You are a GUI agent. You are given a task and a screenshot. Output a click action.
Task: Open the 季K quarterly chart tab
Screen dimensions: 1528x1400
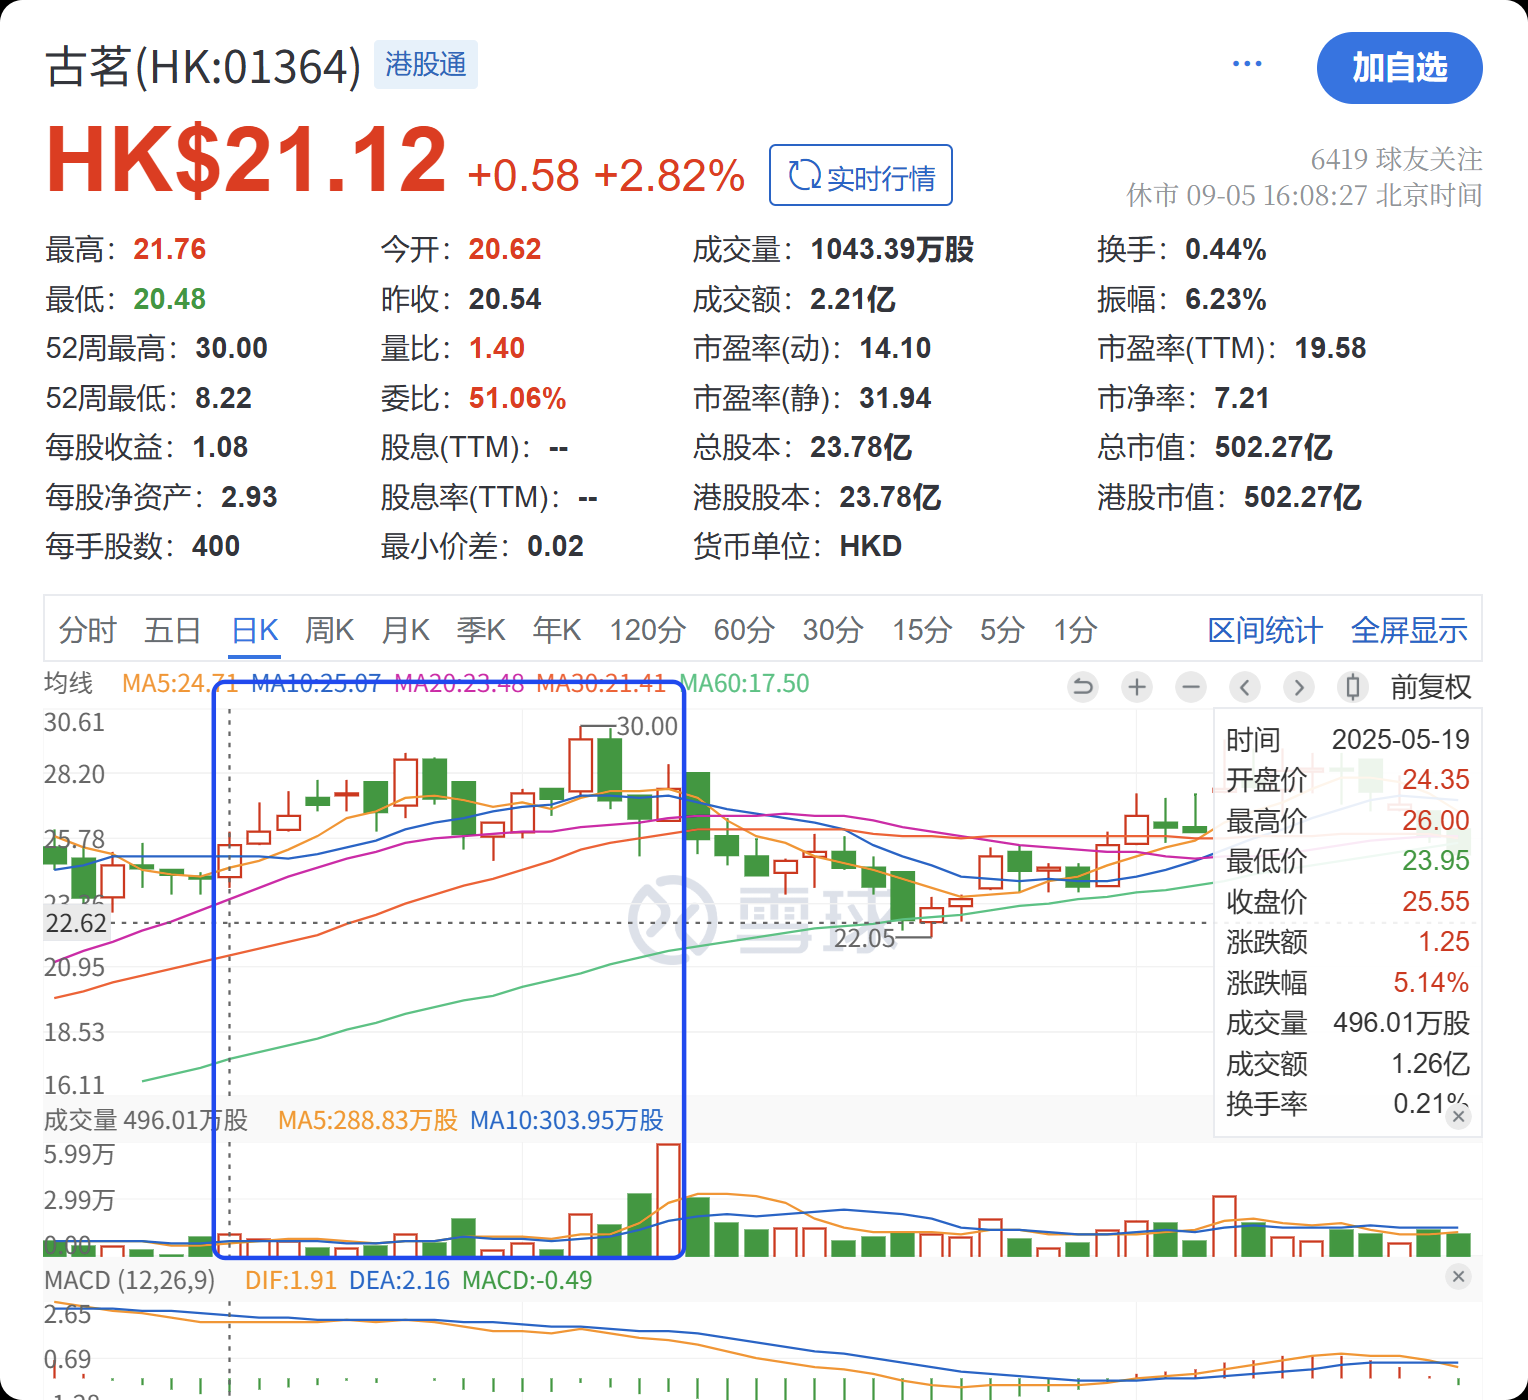(x=481, y=630)
